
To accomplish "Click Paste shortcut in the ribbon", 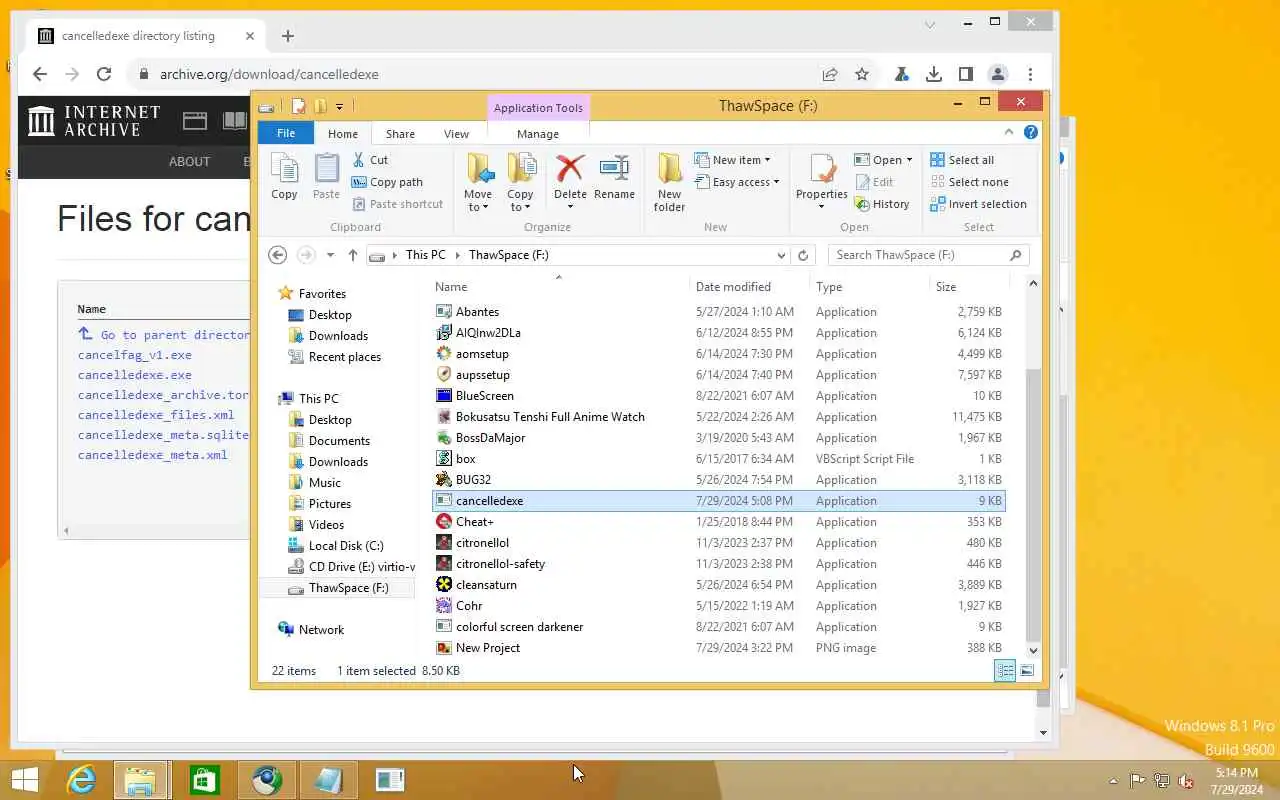I will click(397, 204).
